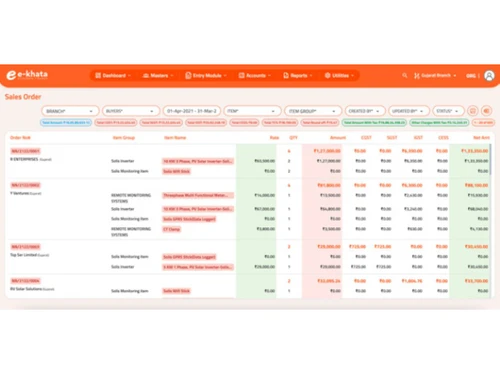Screen dimensions: 500x375
Task: Open Solis GPRS Stick item in Y Ventures order
Action: 189,219
